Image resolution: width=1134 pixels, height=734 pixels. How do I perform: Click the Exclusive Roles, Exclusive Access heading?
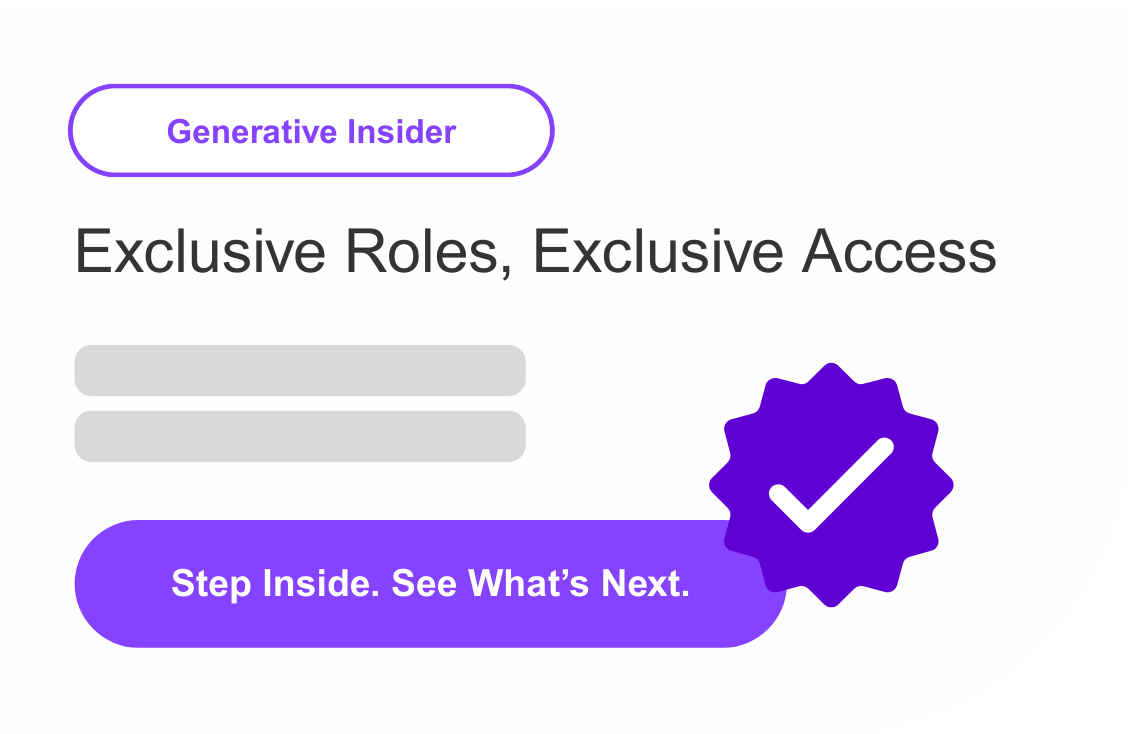pos(535,251)
